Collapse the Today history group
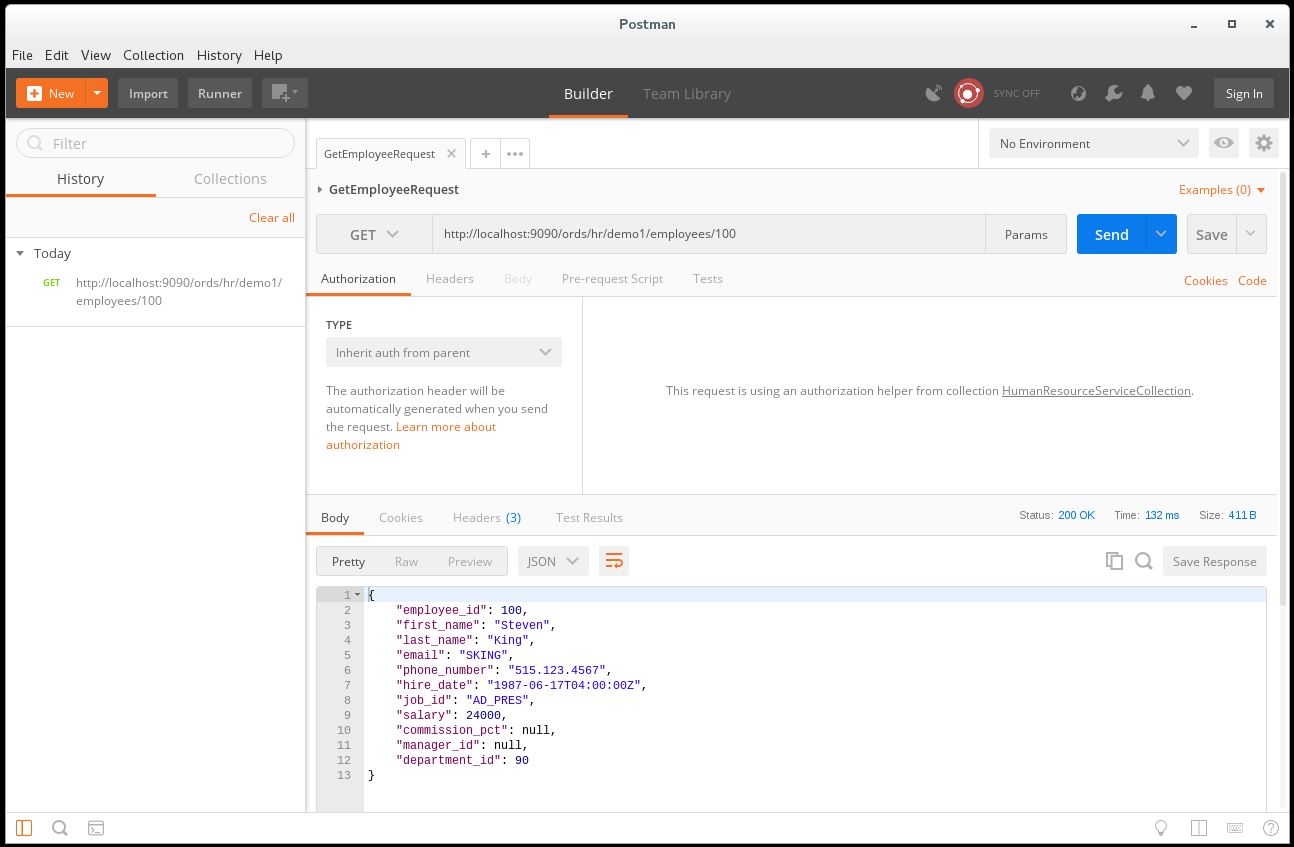Image resolution: width=1294 pixels, height=847 pixels. click(x=20, y=254)
